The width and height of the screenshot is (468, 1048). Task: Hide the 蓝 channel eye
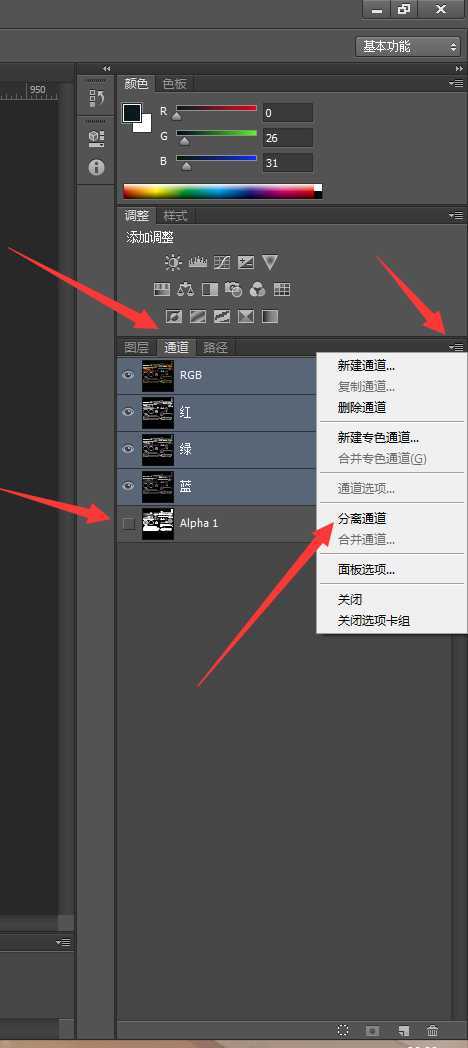128,486
